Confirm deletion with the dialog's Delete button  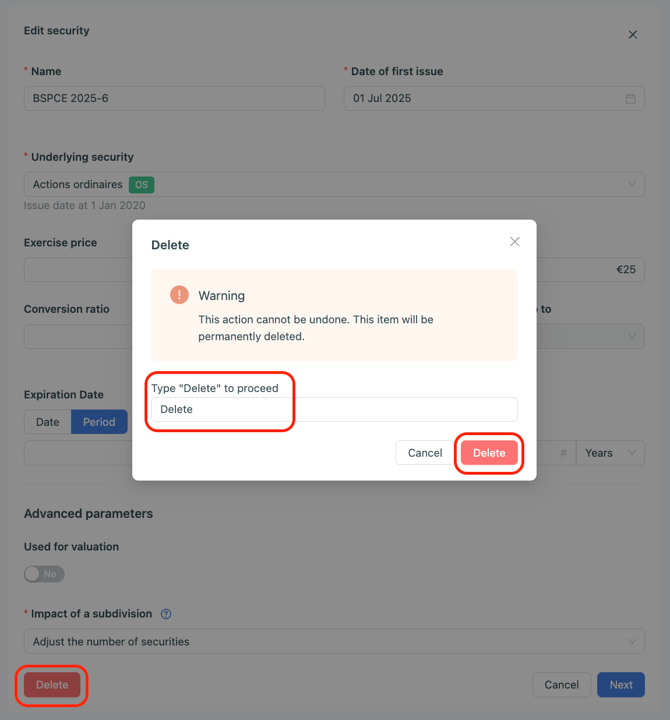[489, 453]
